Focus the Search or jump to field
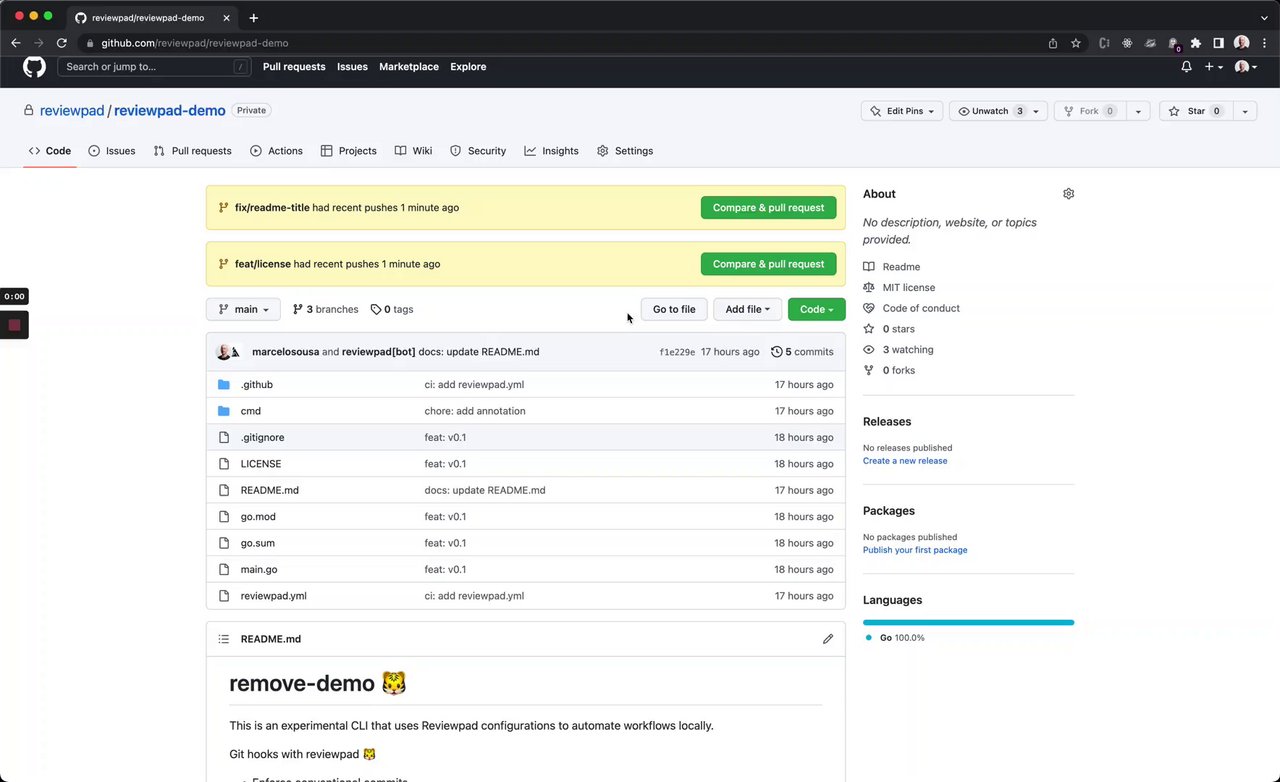 click(150, 67)
